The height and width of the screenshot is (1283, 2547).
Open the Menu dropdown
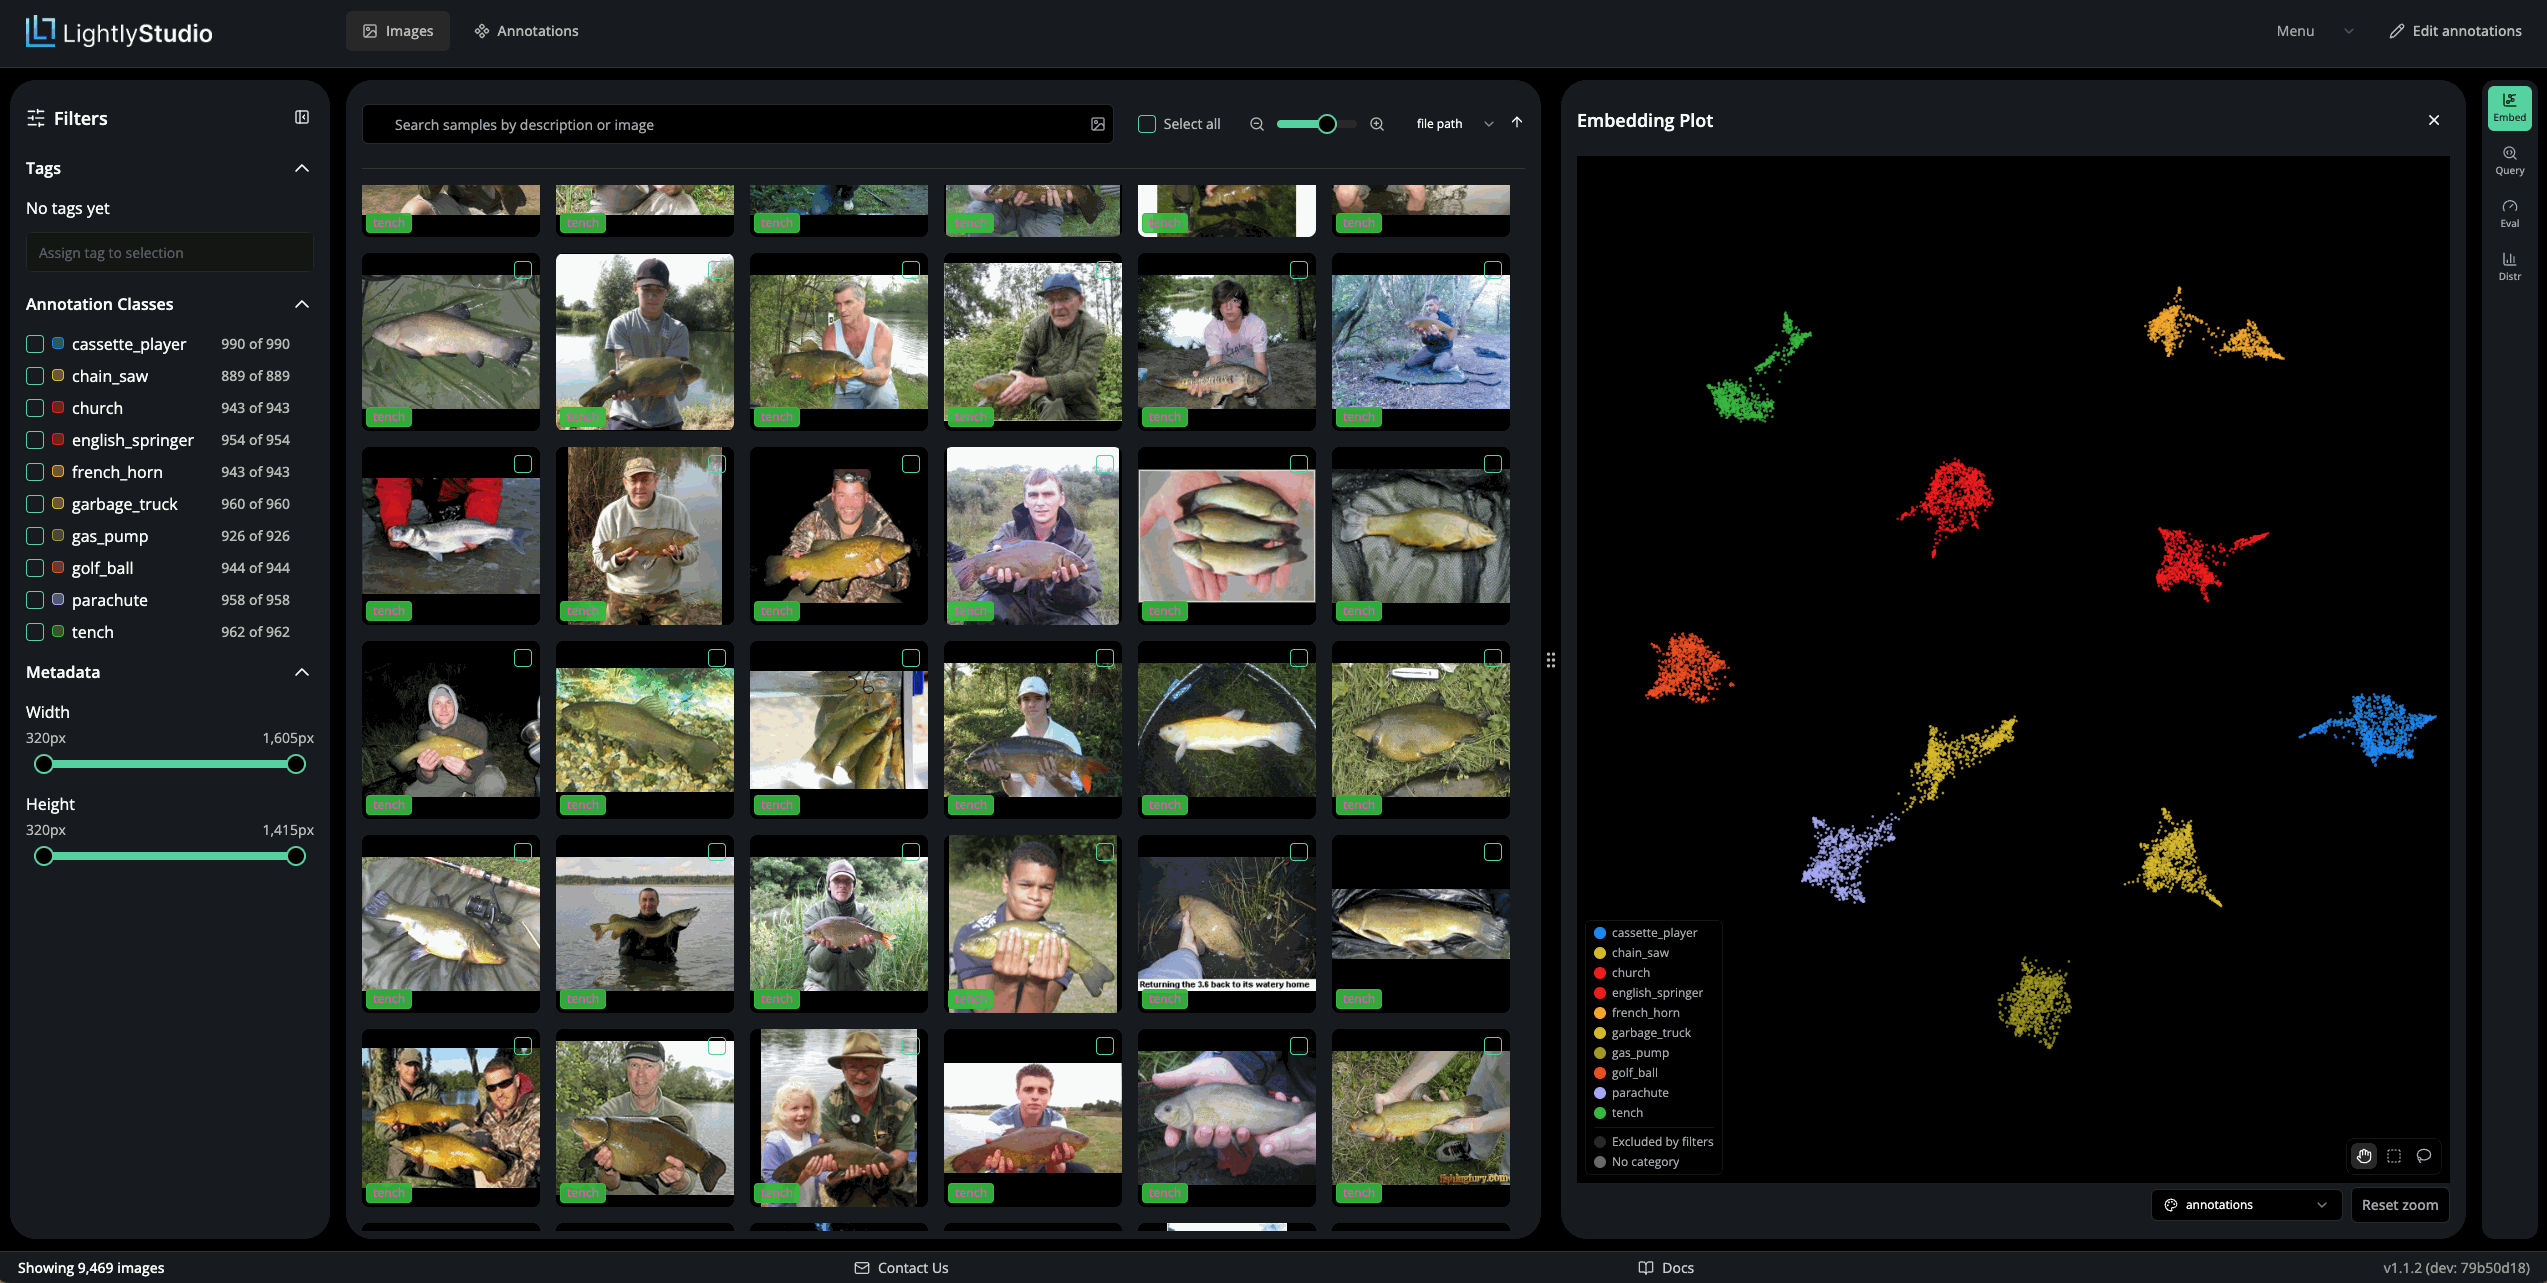2314,31
